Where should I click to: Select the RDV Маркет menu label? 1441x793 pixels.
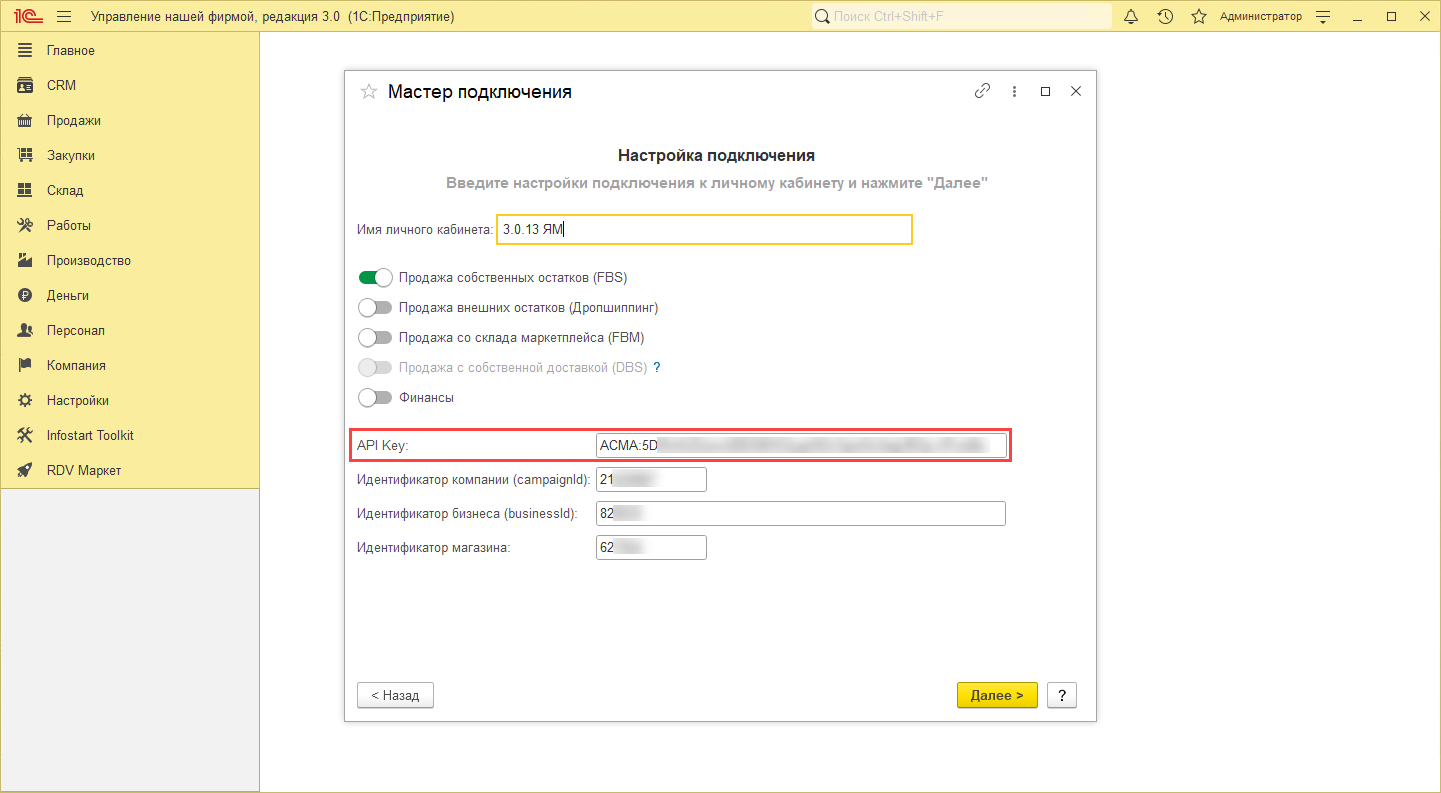tap(84, 470)
